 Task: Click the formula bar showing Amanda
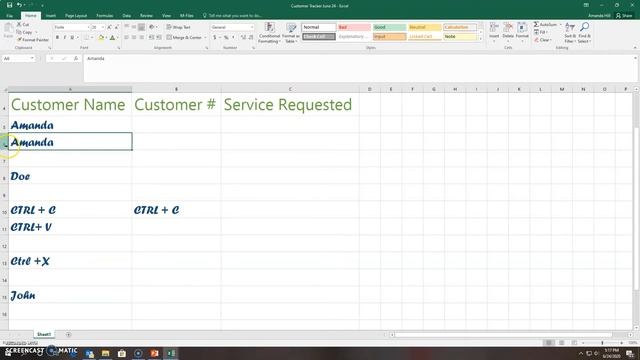point(359,69)
